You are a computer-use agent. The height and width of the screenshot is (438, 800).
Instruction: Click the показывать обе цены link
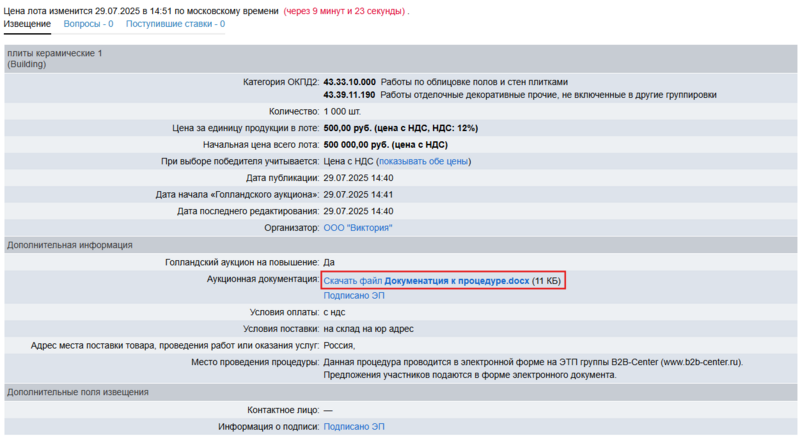423,161
